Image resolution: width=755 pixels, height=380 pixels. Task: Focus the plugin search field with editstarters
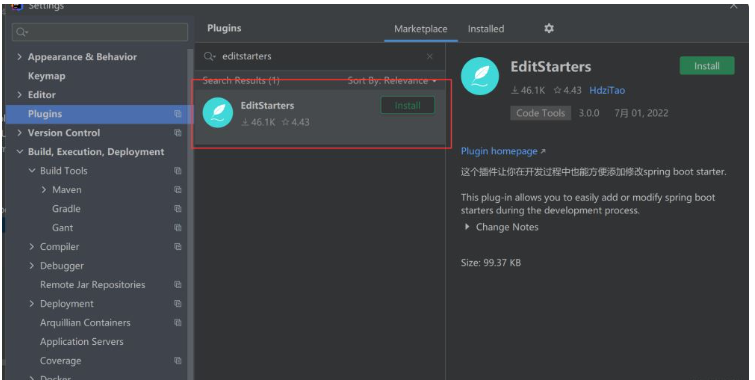[320, 56]
